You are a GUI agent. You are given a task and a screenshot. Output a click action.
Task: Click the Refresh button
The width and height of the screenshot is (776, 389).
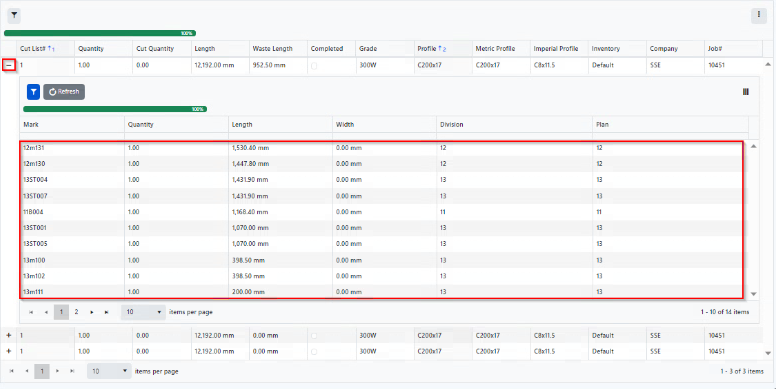tap(64, 92)
